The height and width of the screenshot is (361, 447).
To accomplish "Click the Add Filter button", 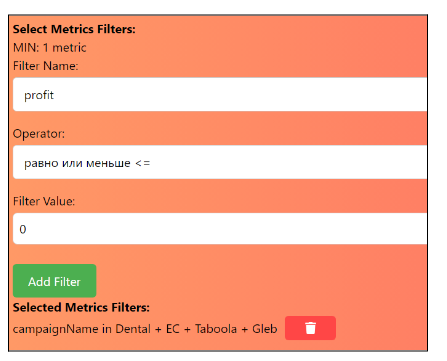I will pyautogui.click(x=54, y=281).
